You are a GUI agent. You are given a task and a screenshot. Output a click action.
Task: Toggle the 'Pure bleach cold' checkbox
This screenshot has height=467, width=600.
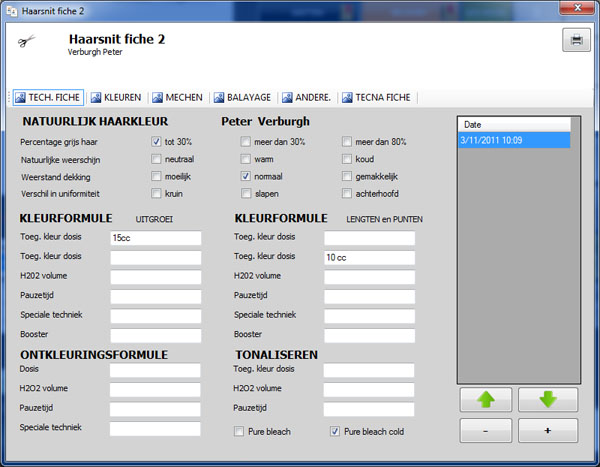(x=335, y=431)
